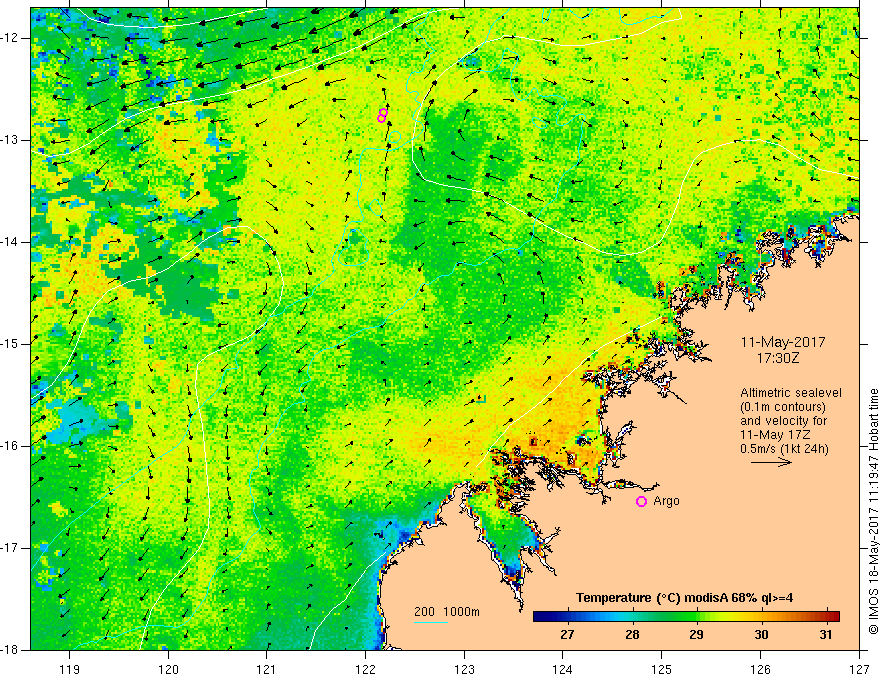Click the 'Altimetric sealevel' text
Image resolution: width=880 pixels, height=680 pixels.
pyautogui.click(x=791, y=393)
